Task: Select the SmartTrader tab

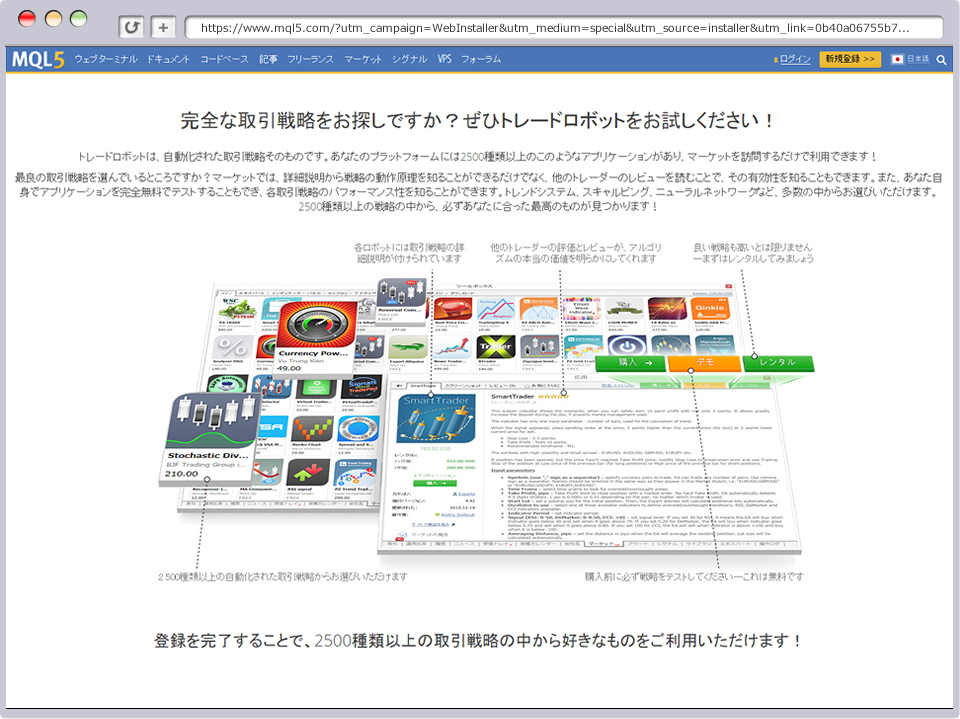Action: coord(424,385)
